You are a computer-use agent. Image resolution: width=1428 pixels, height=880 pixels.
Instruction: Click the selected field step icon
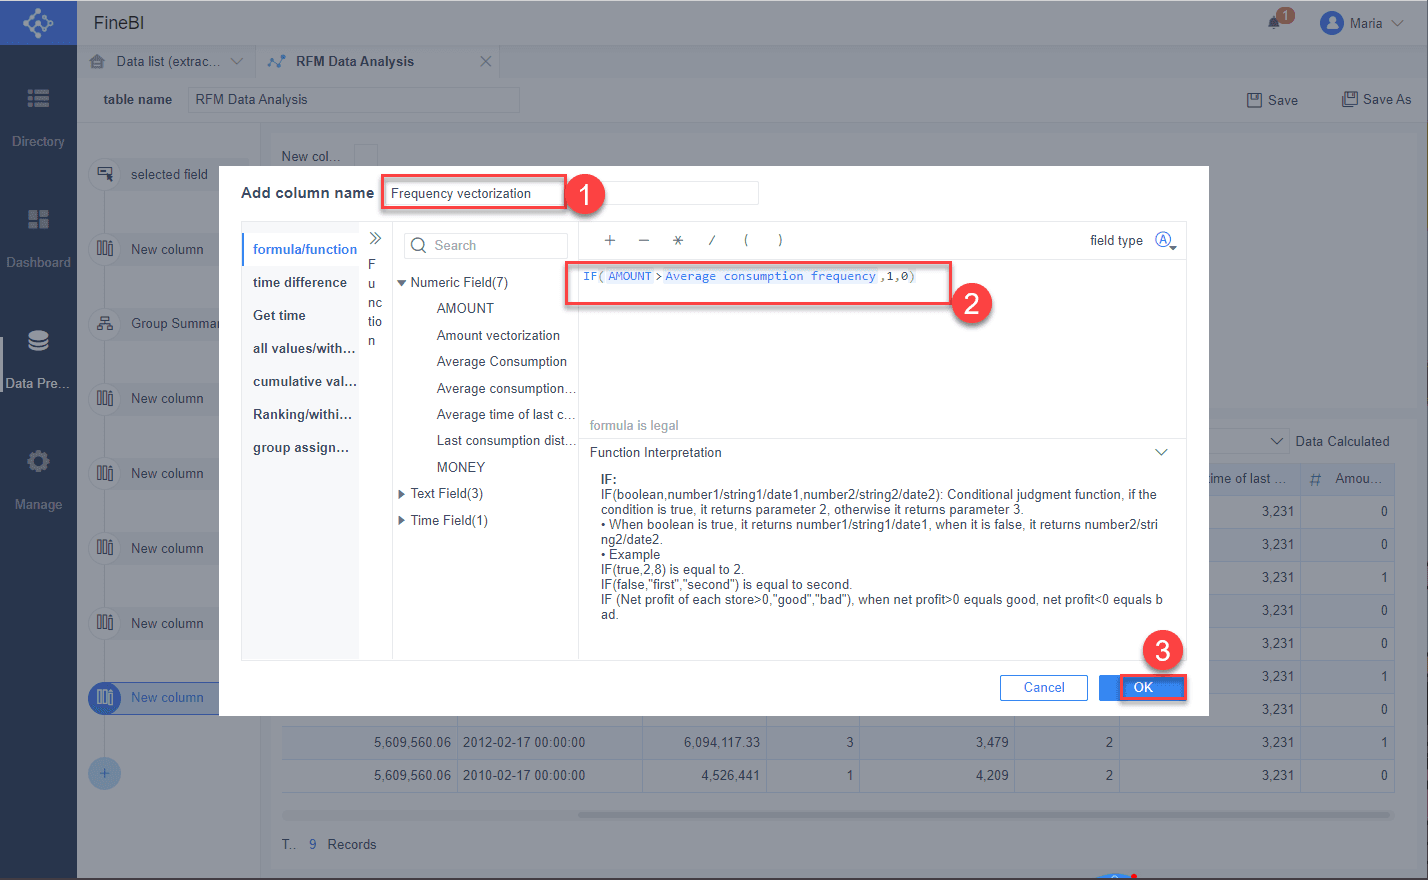tap(105, 174)
